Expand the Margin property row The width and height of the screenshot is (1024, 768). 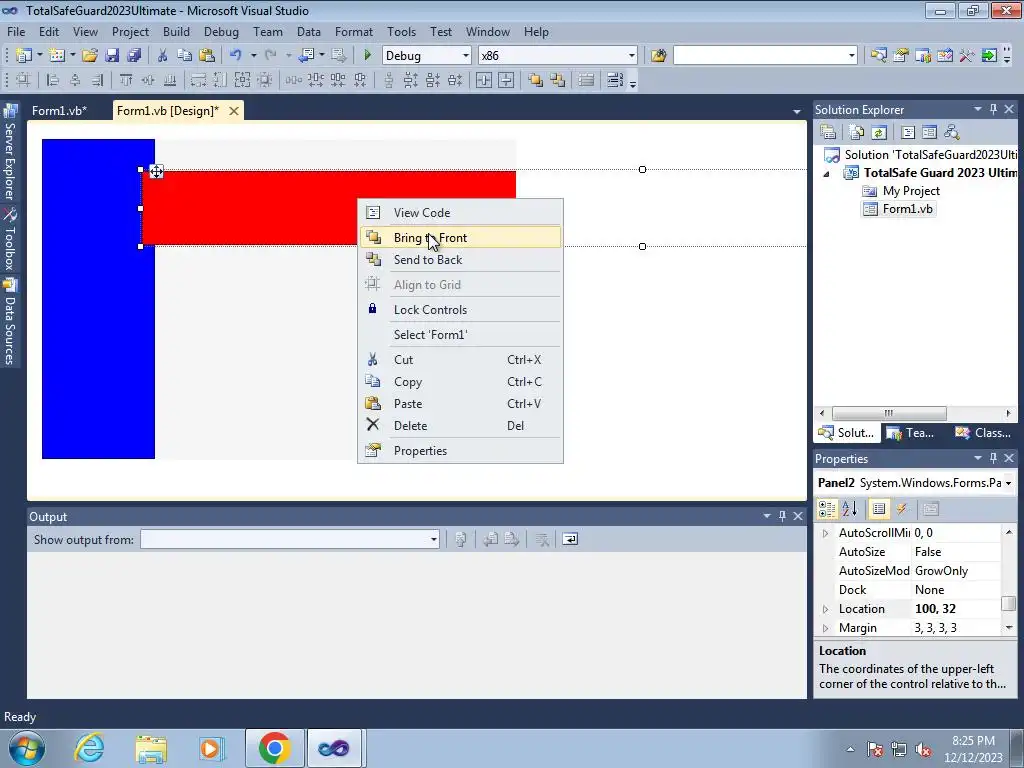tap(825, 628)
